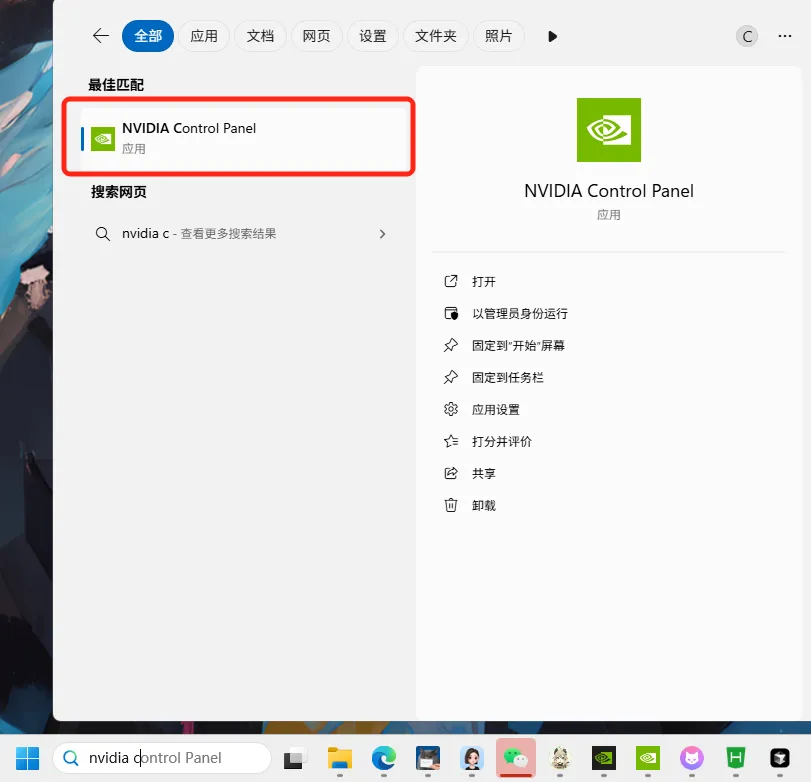
Task: Switch to the 文件夹 filter tab
Action: 435,36
